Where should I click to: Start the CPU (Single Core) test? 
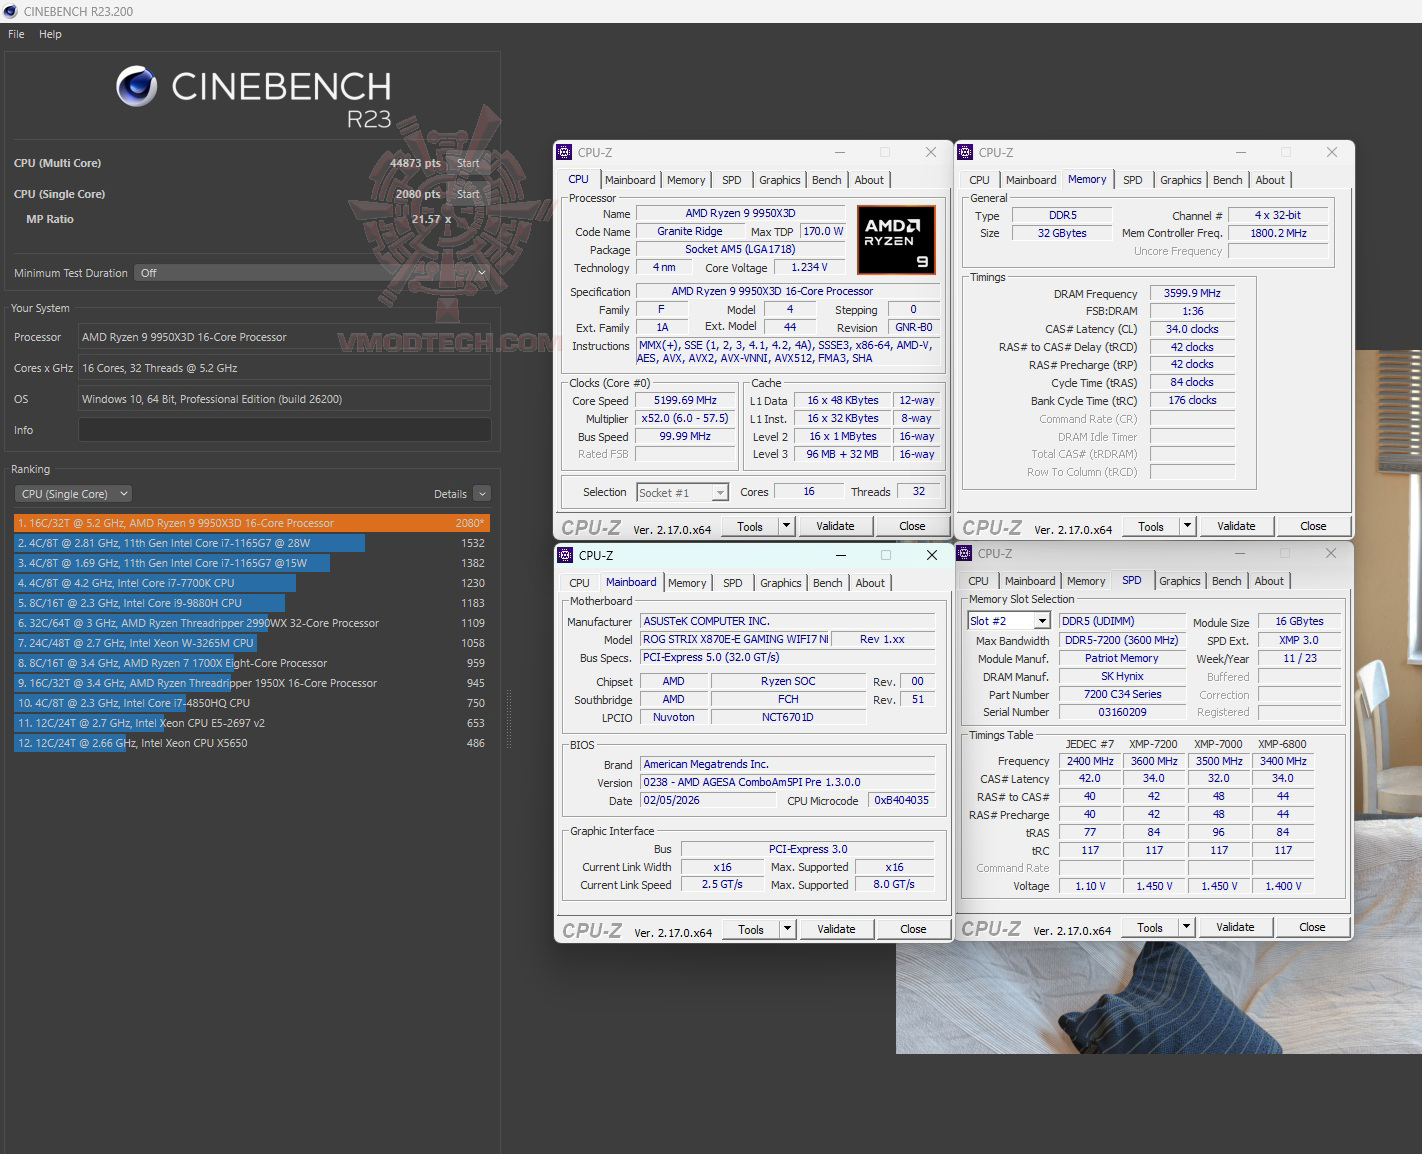468,194
